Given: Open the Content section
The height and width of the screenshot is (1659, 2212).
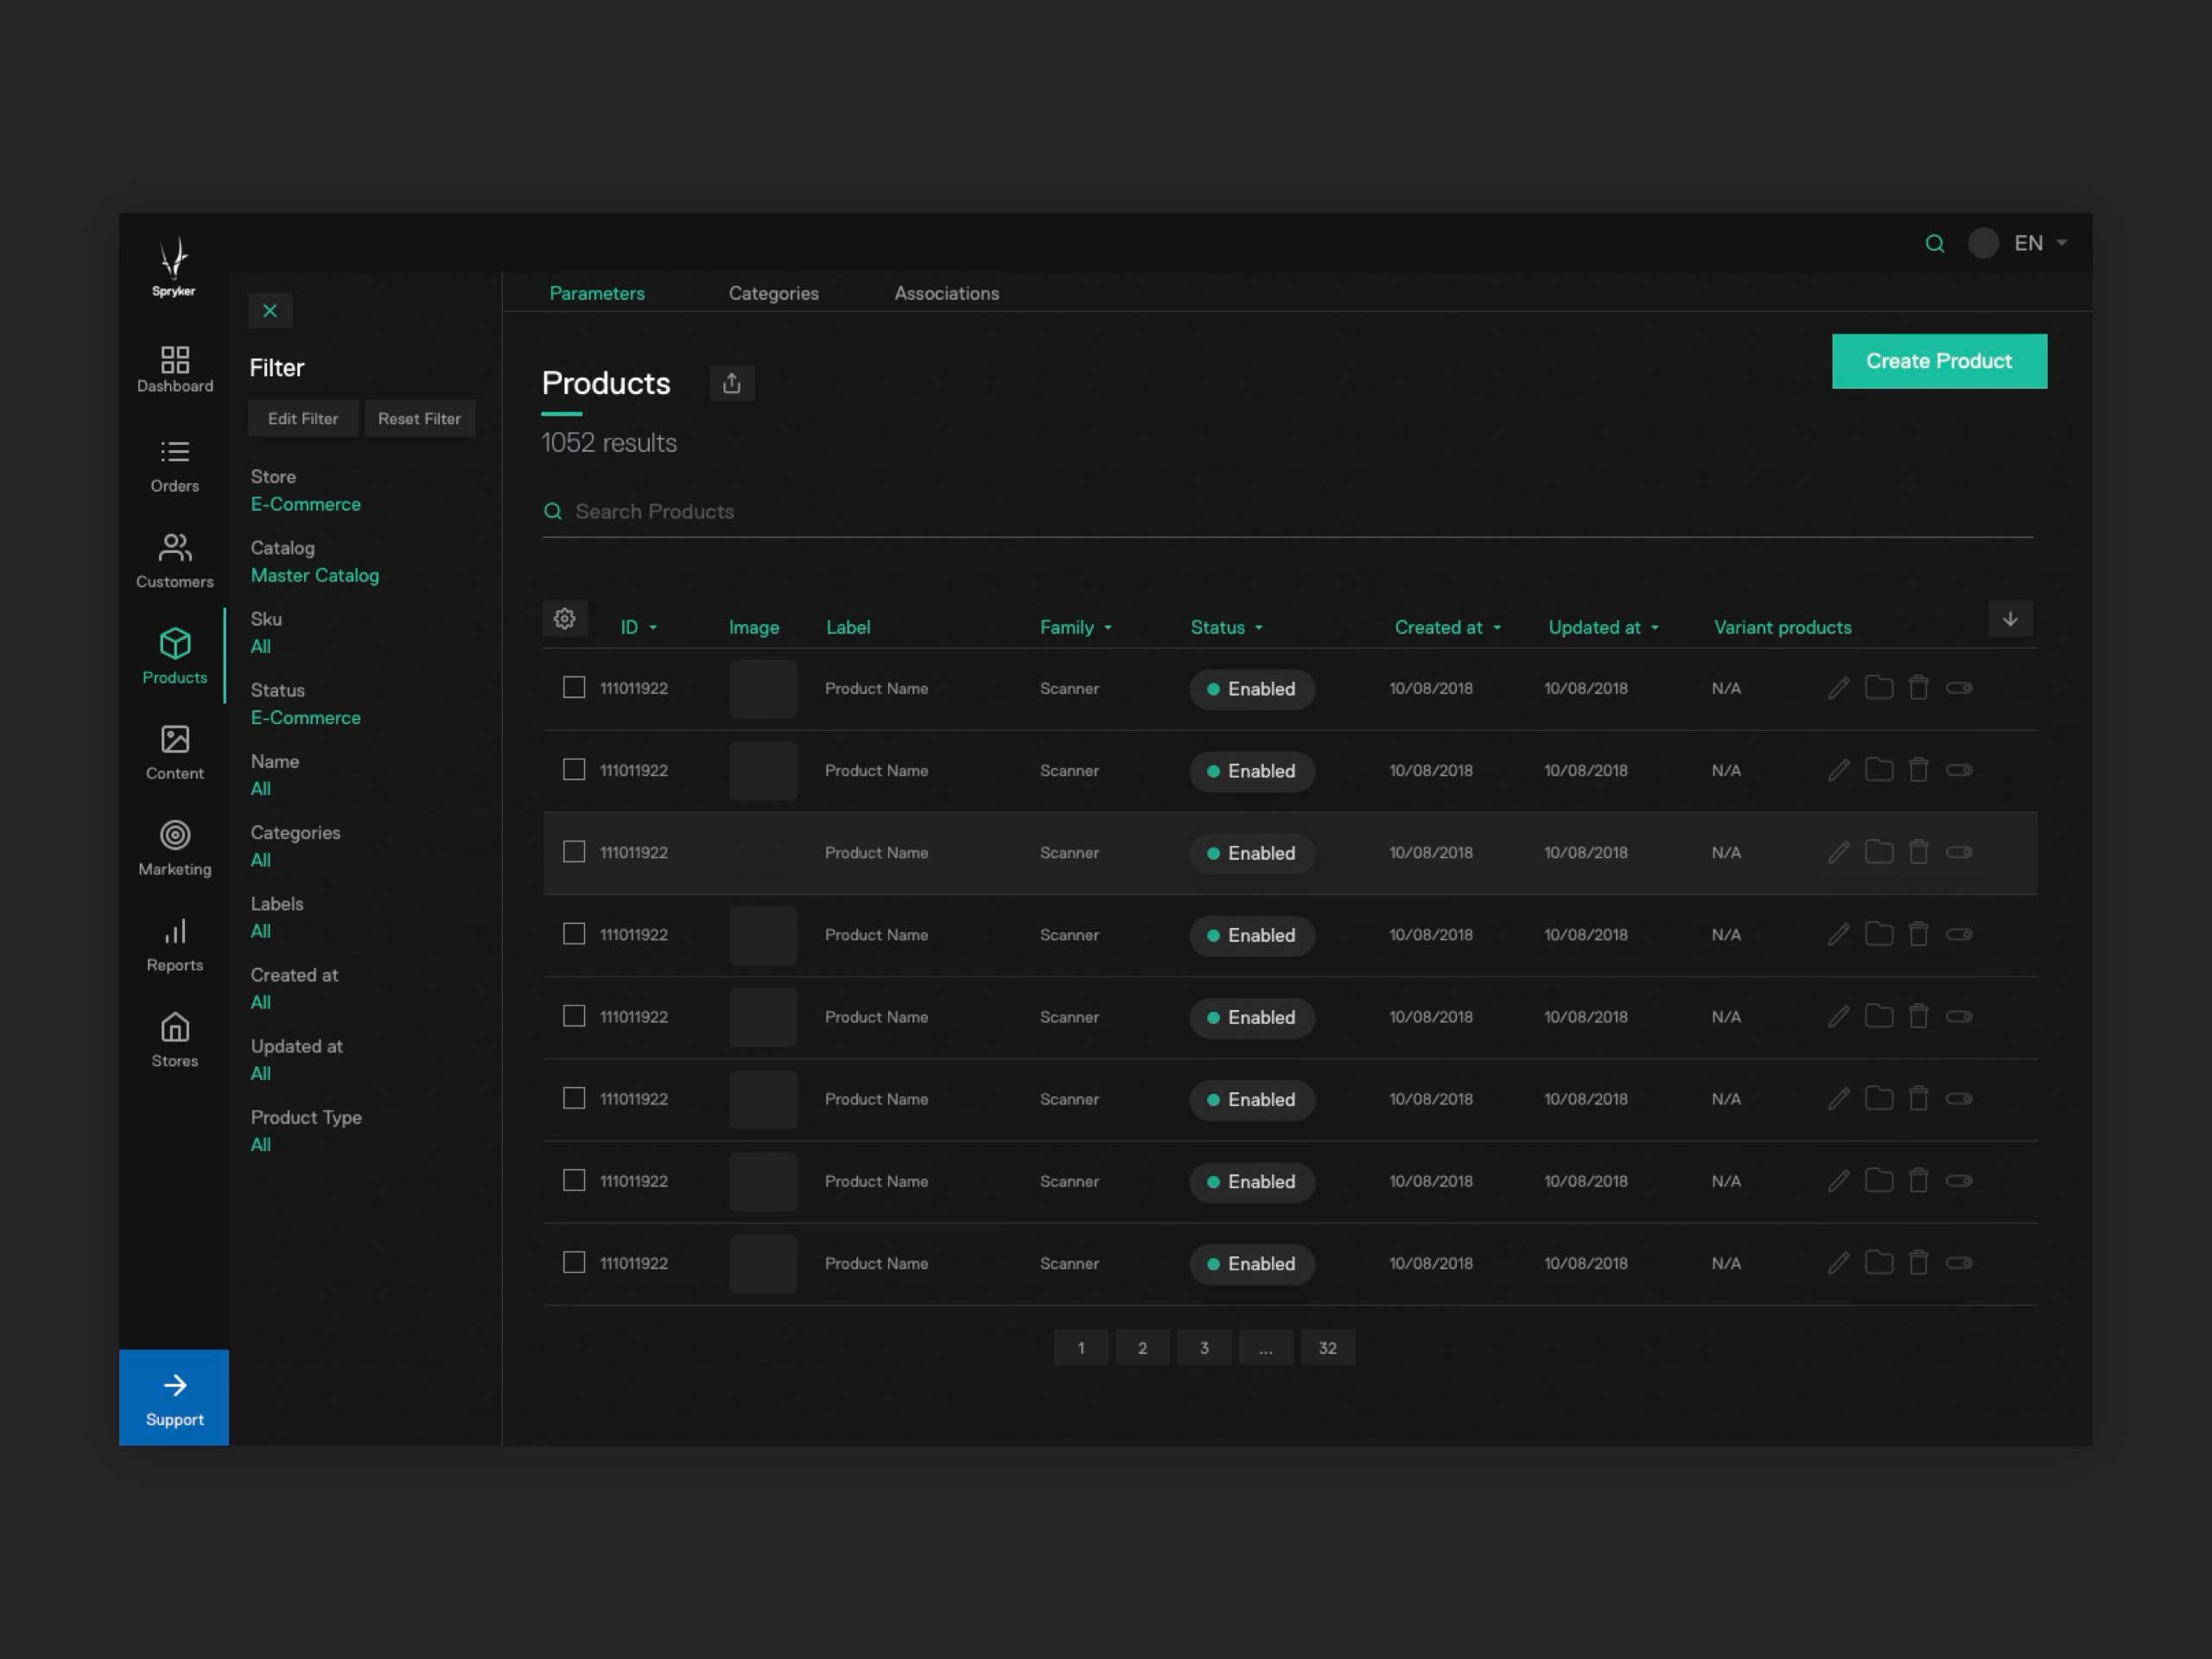Looking at the screenshot, I should (175, 752).
